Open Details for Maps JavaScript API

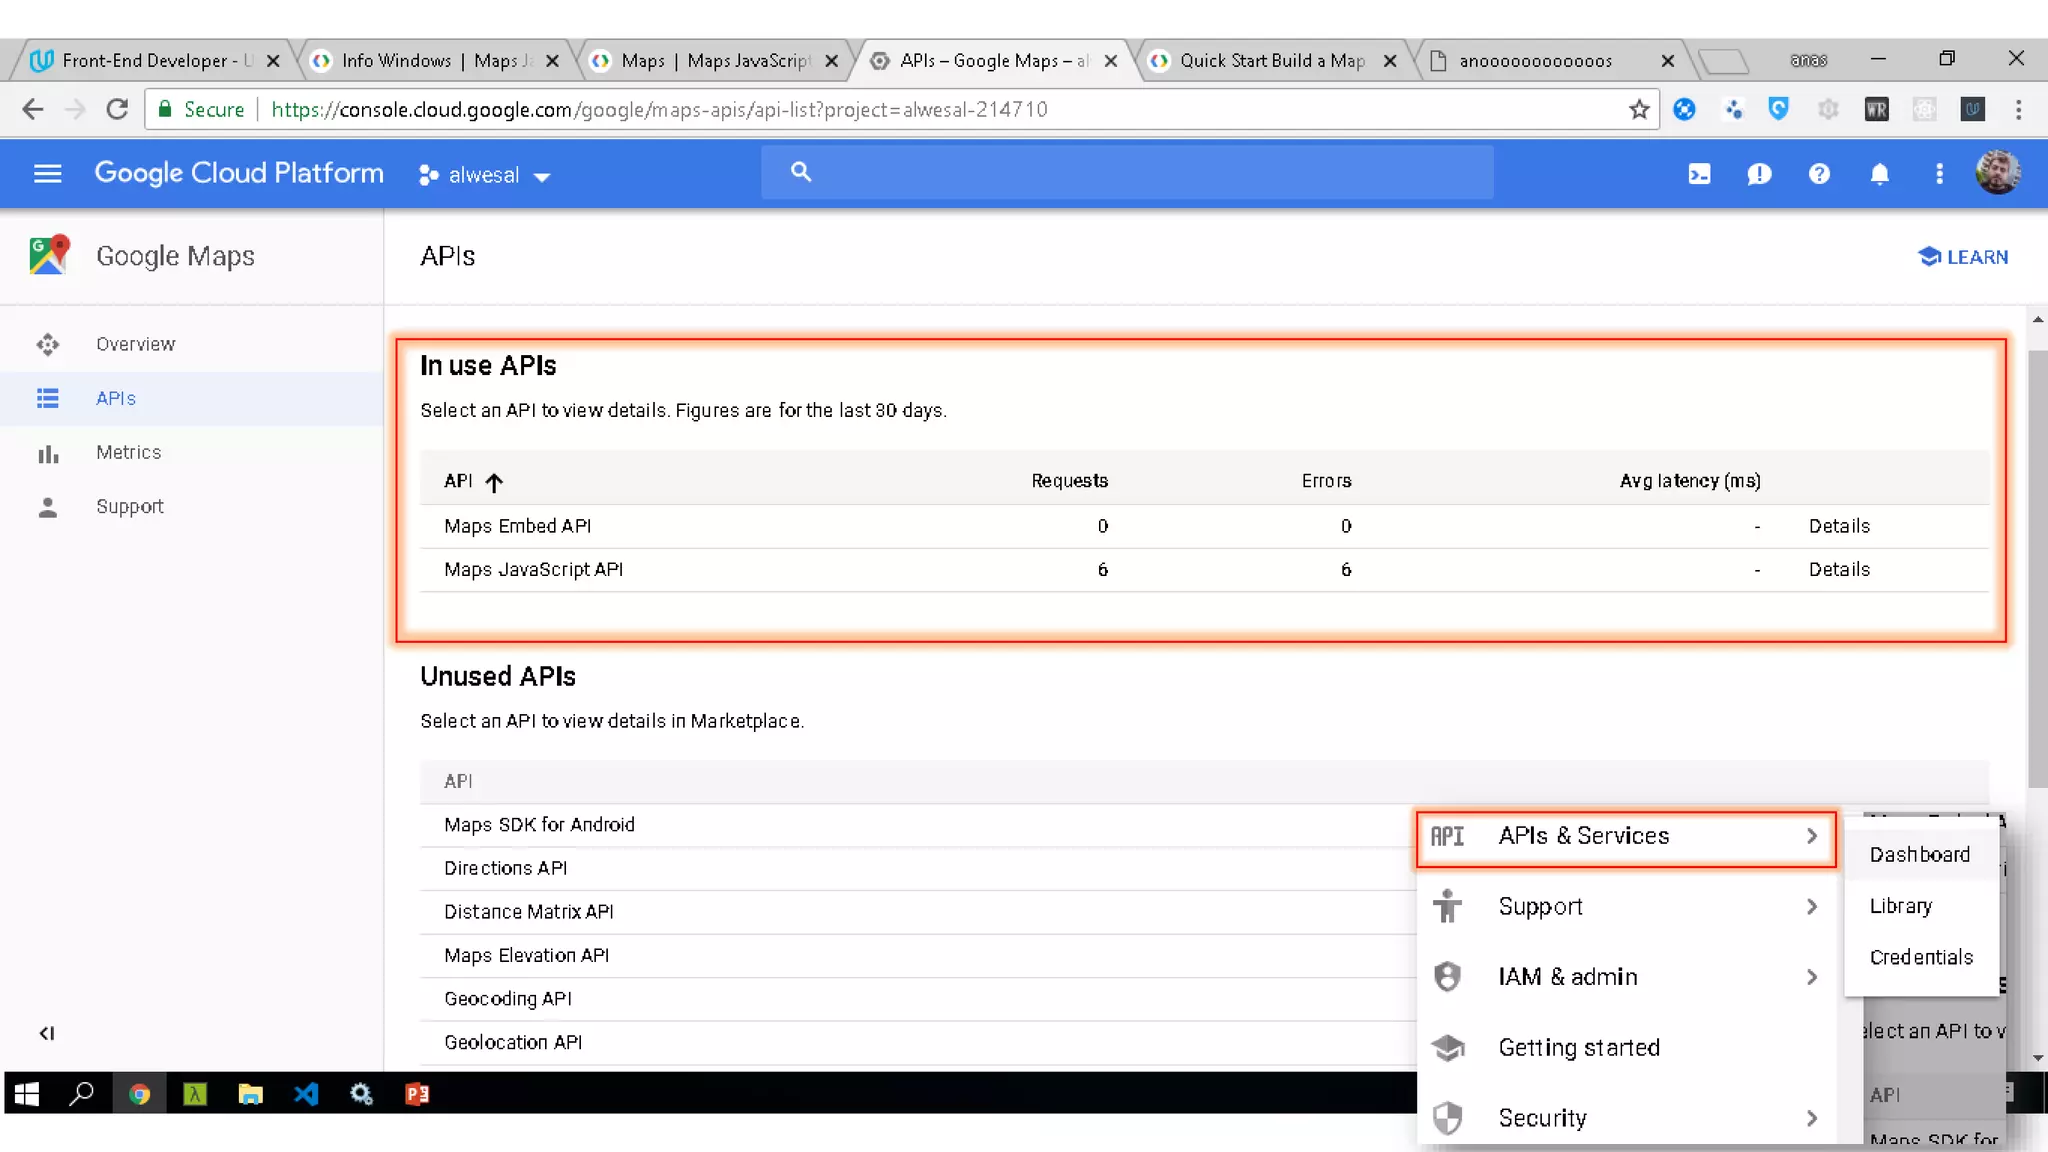pos(1838,569)
